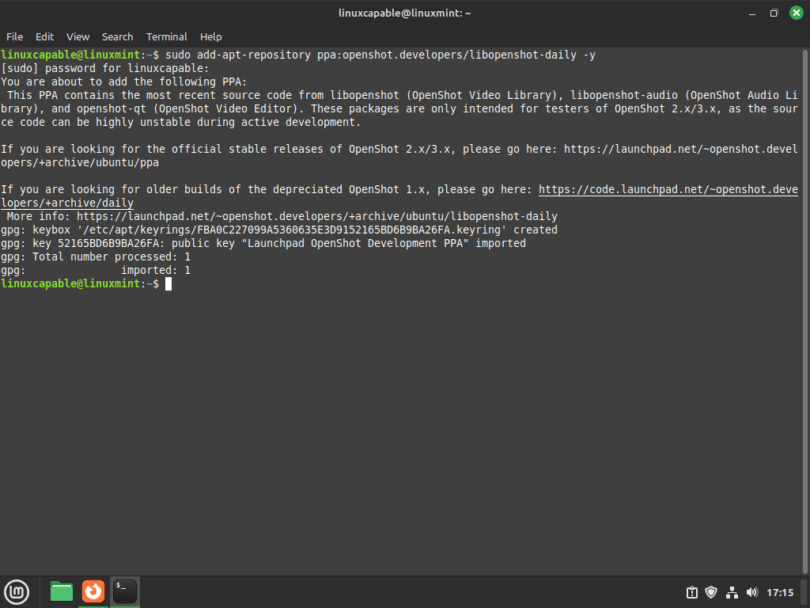Open the Search menu

tap(117, 36)
